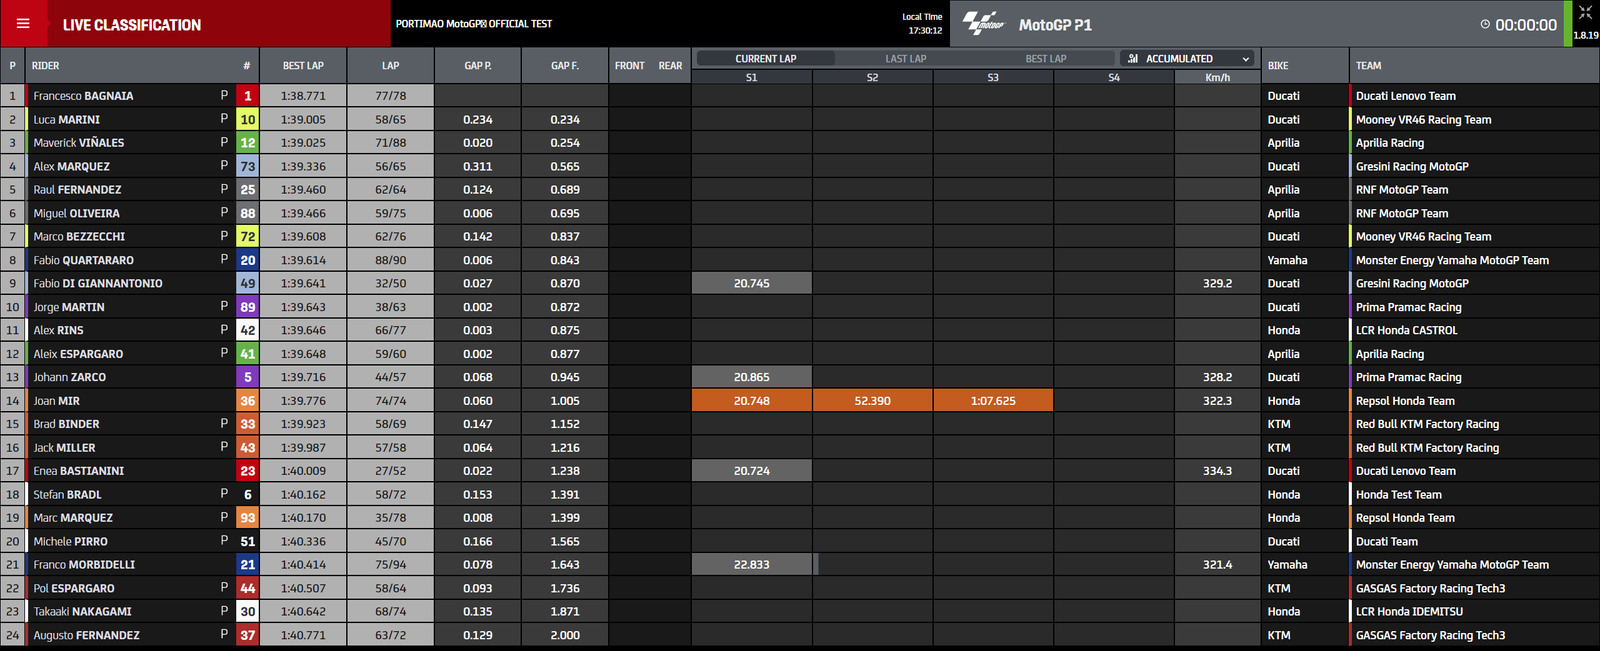Click the Monster Energy Yamaha team in Quartararo's row
This screenshot has width=1600, height=651.
(1452, 260)
